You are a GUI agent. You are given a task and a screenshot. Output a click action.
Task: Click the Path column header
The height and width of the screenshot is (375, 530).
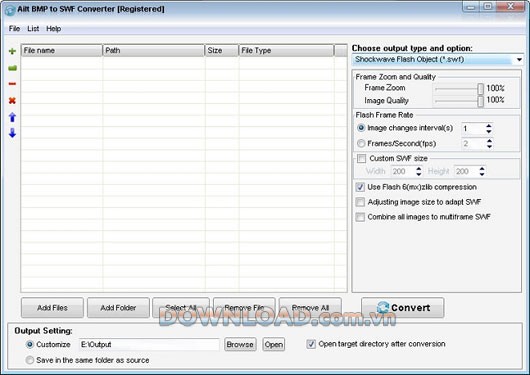(154, 50)
